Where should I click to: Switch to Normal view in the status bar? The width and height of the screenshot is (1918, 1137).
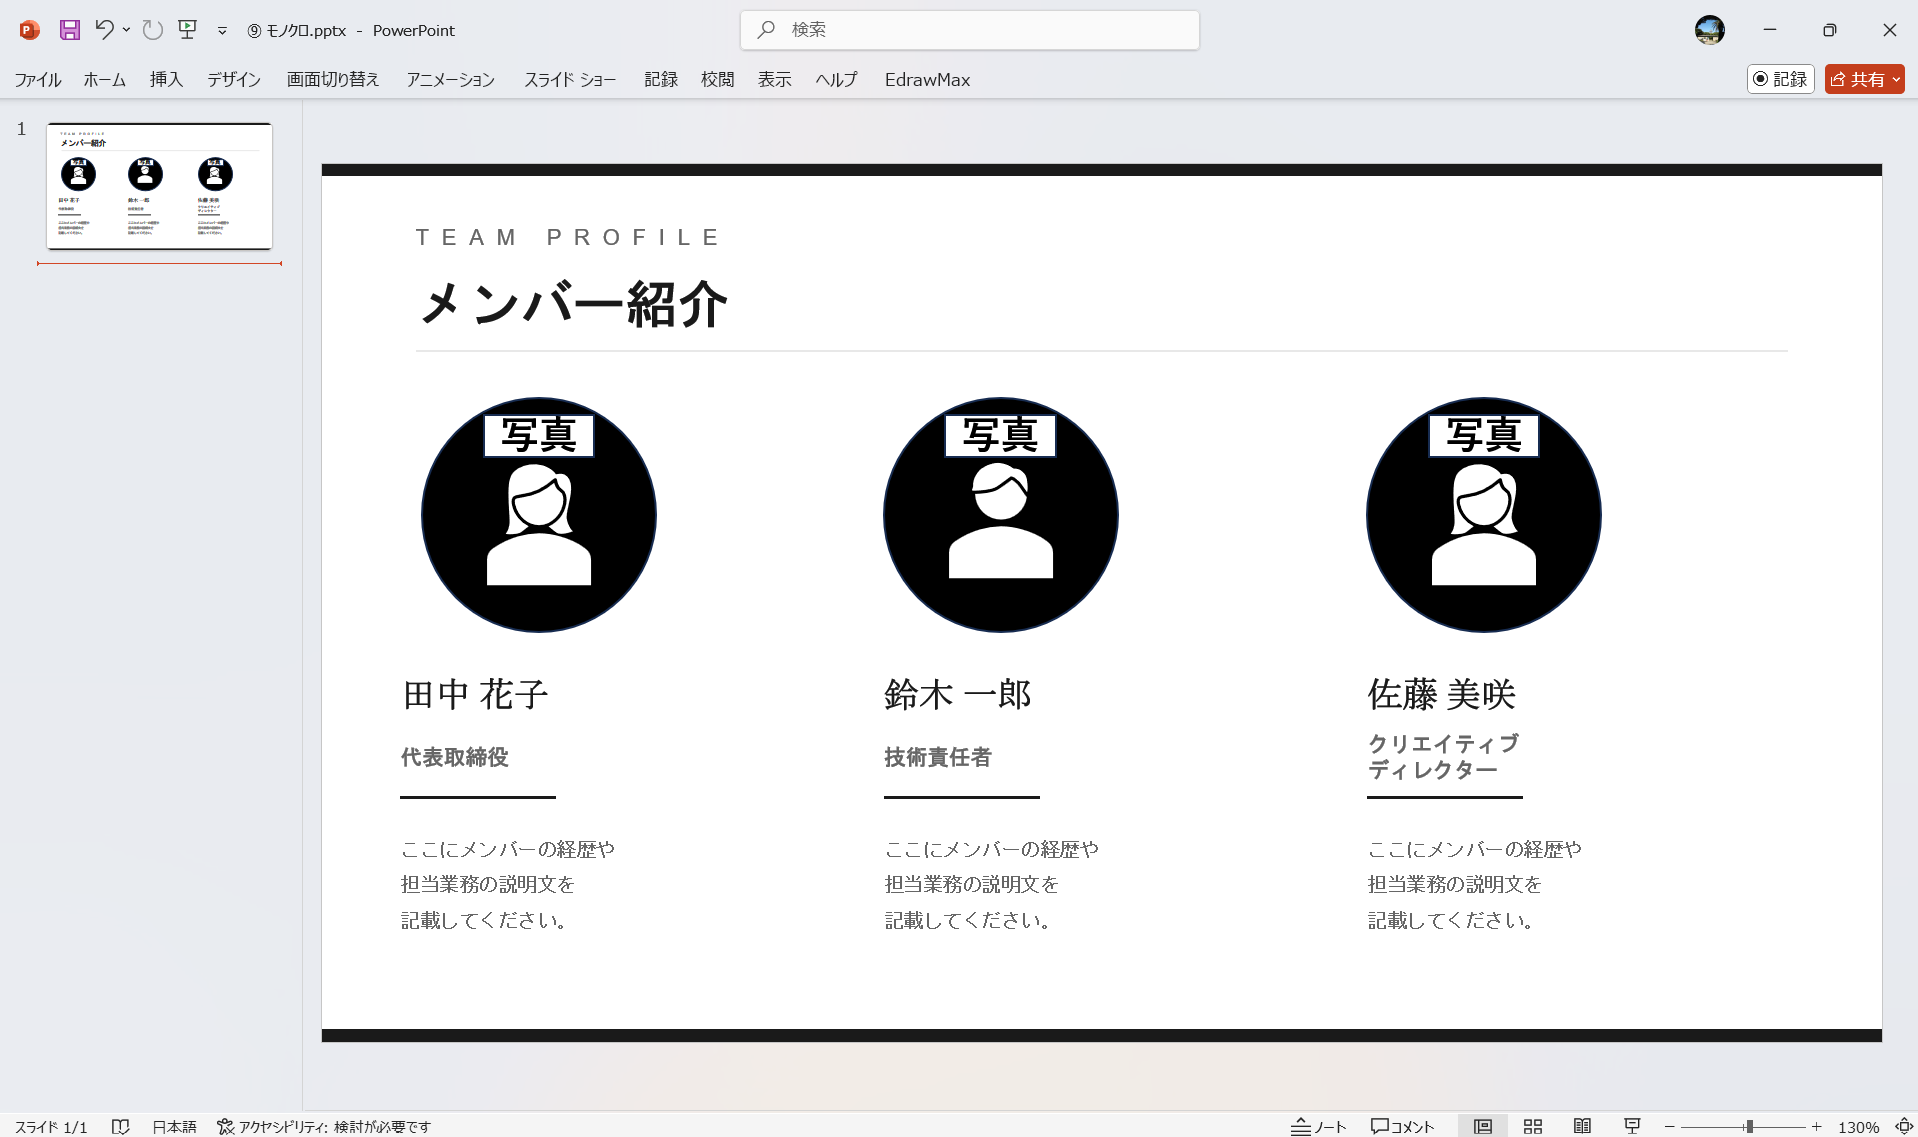1484,1126
